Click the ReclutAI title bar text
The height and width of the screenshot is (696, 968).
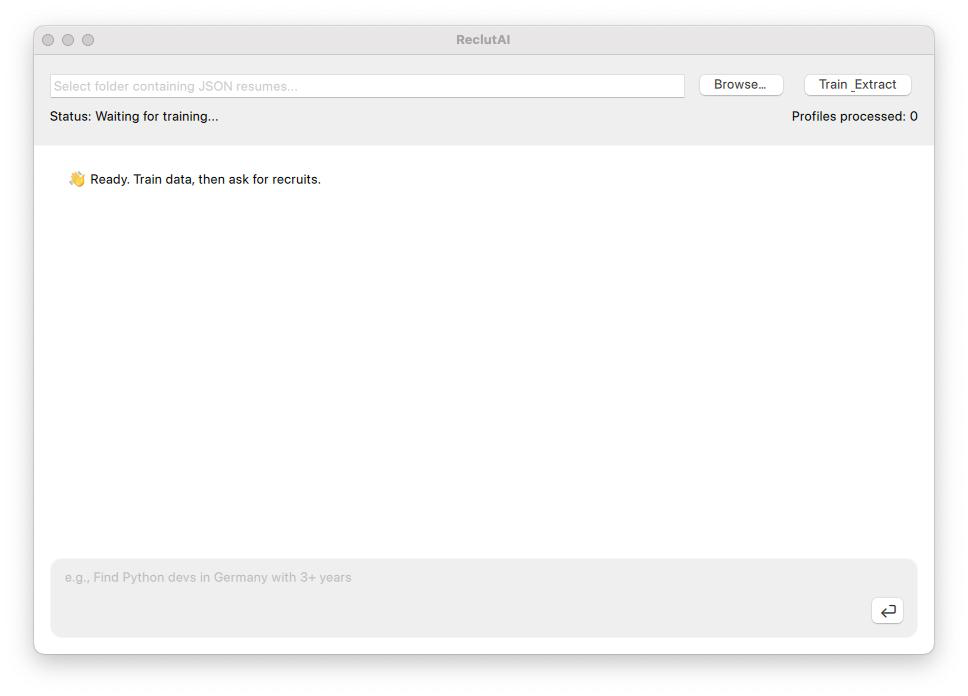pos(483,40)
